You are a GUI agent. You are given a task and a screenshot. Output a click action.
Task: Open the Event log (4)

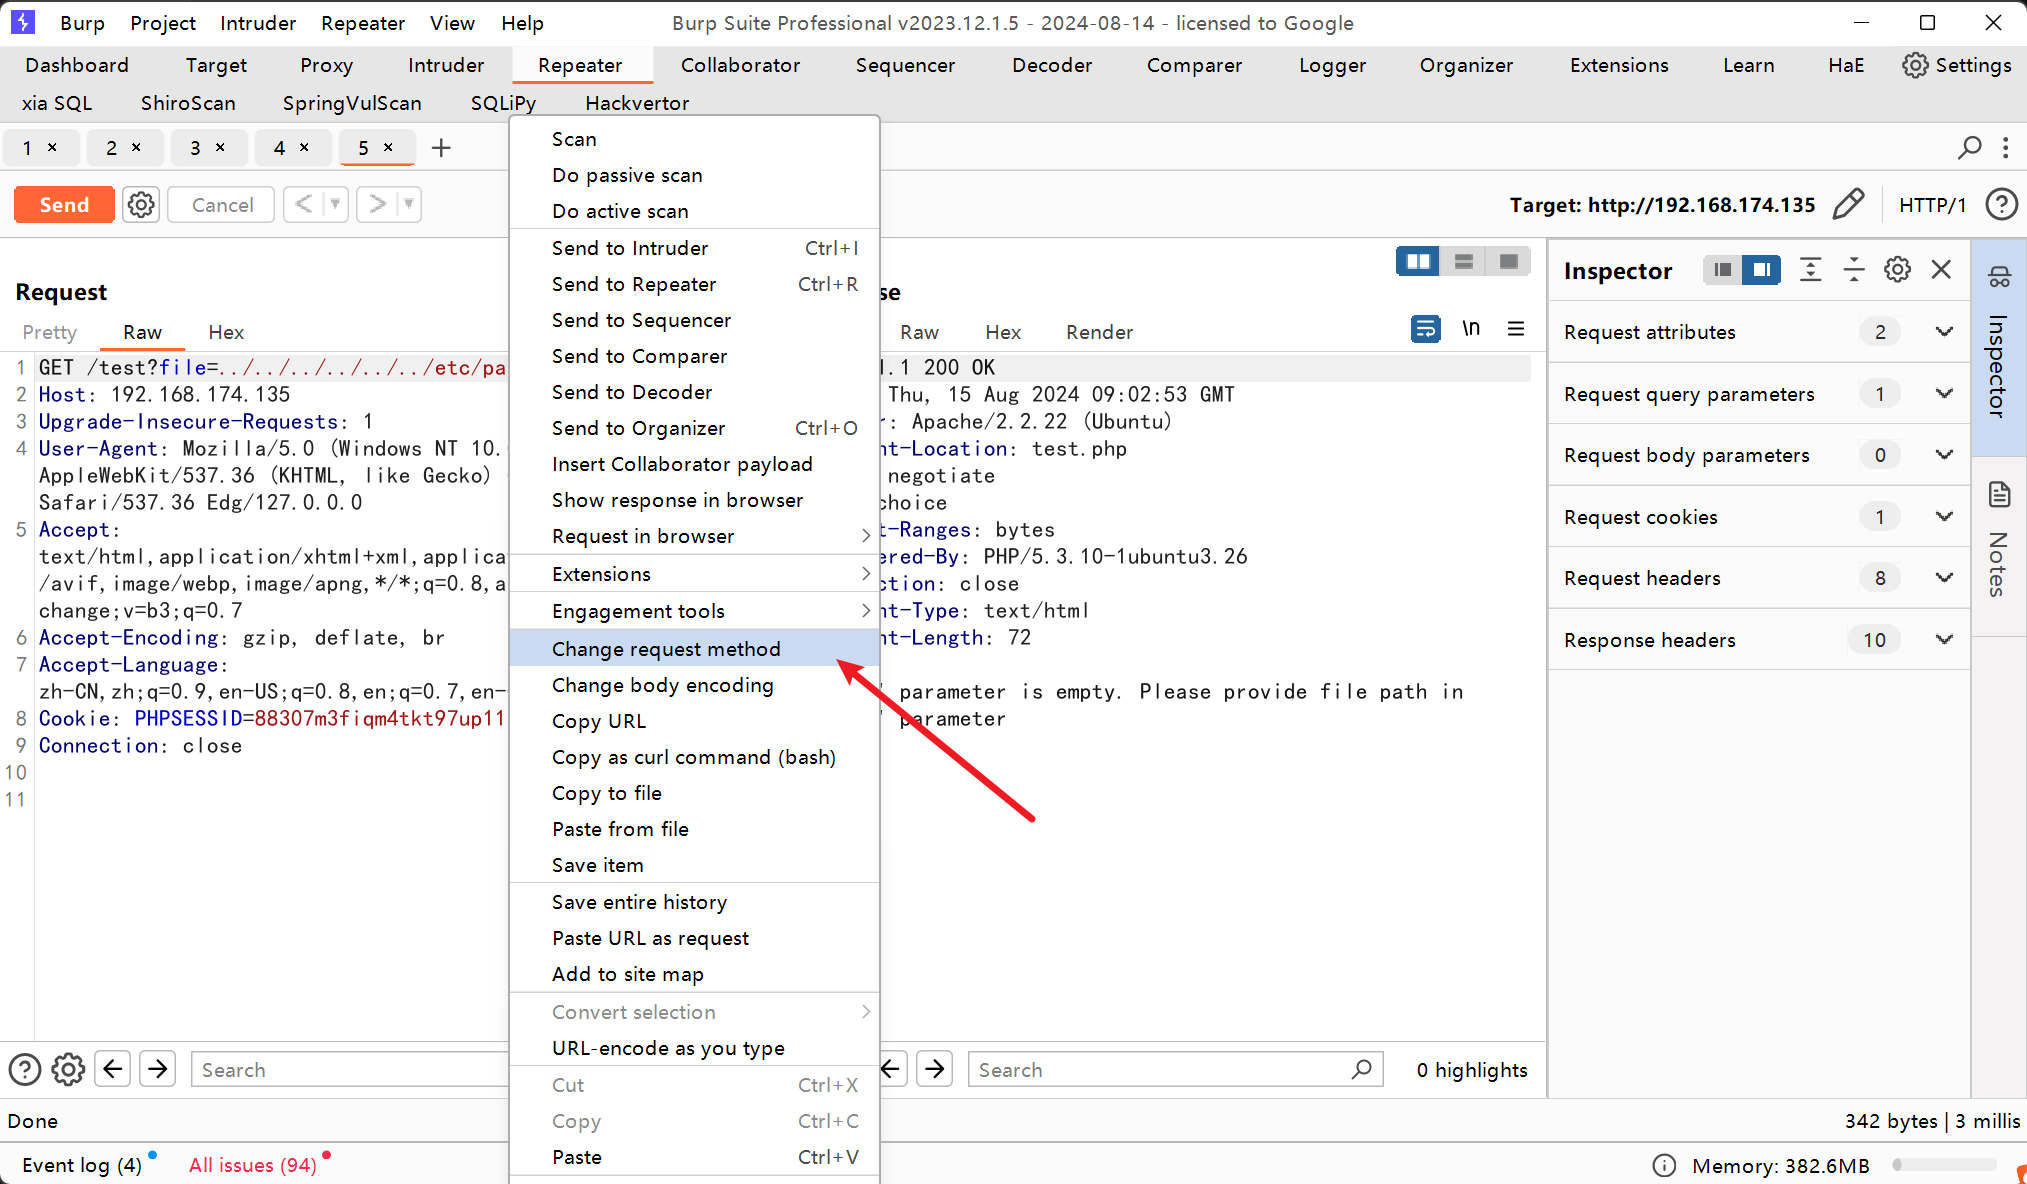82,1165
